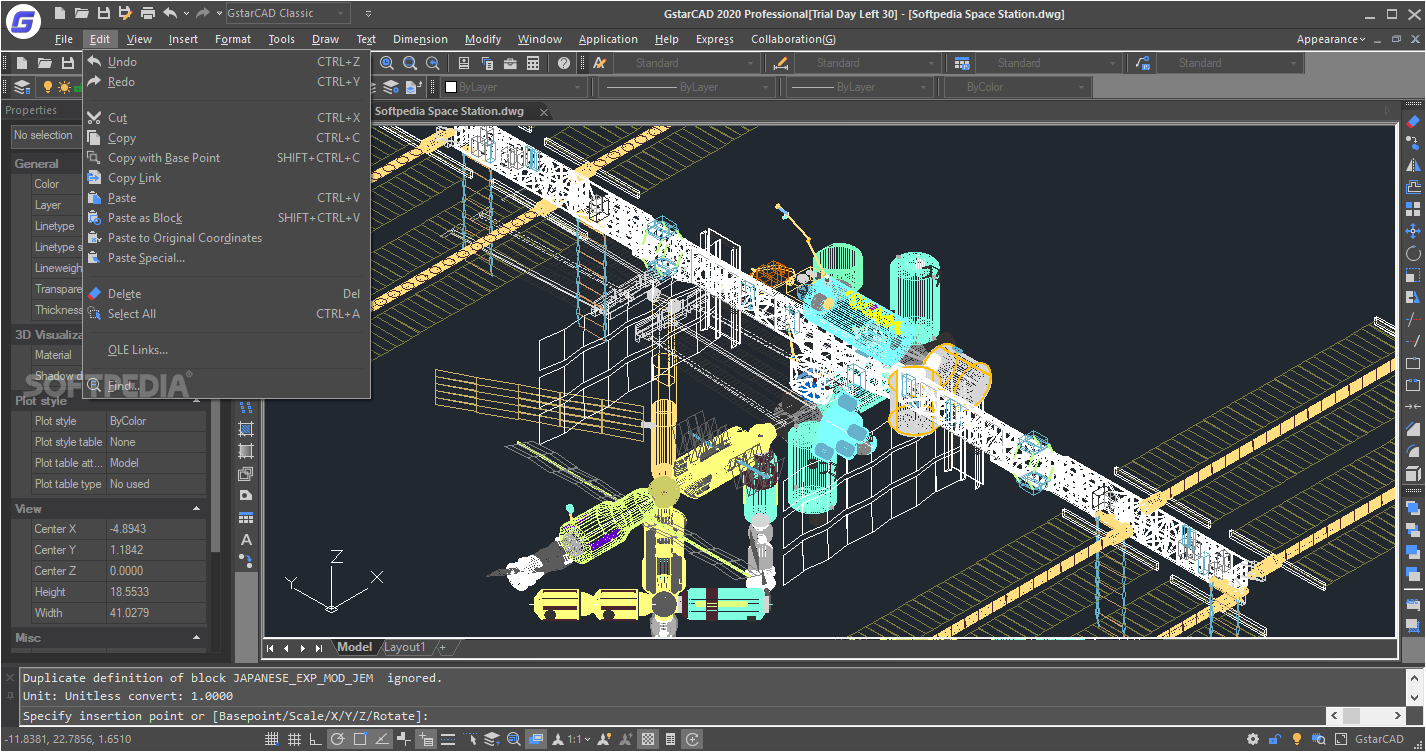Select the Move tool

(1413, 231)
